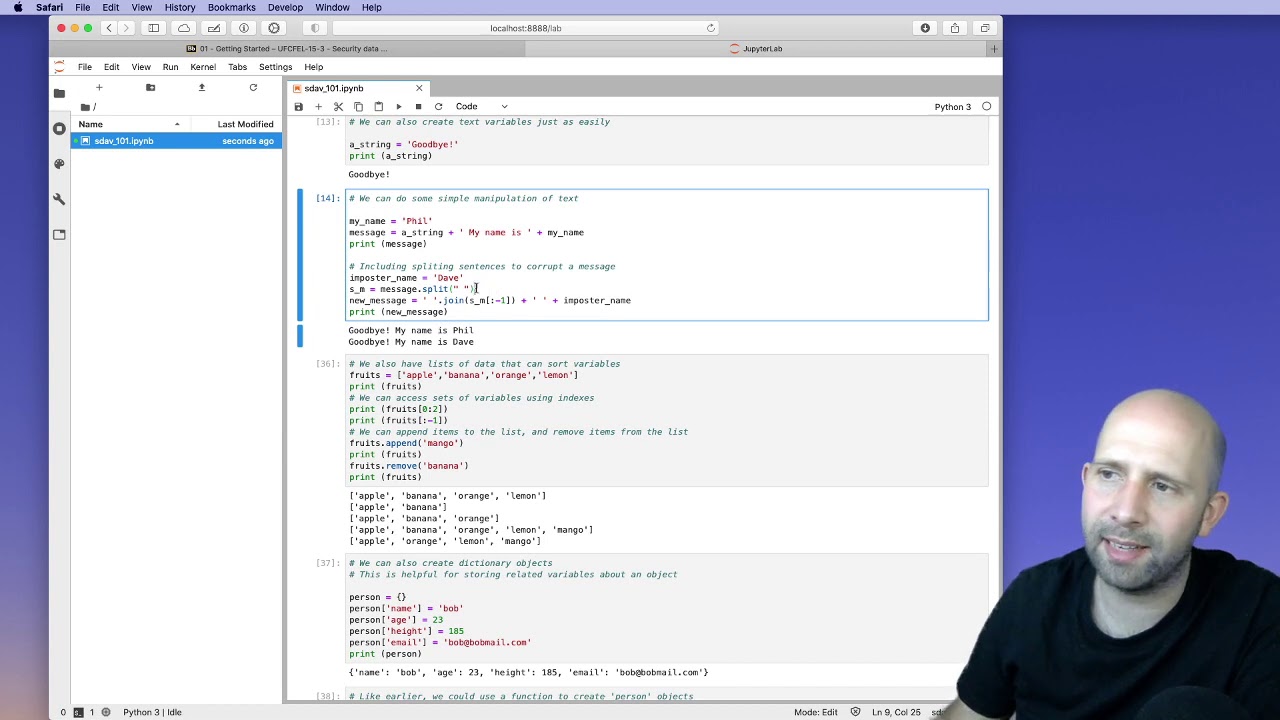Open the Running Terminals and Kernels sidebar icon

click(x=59, y=128)
